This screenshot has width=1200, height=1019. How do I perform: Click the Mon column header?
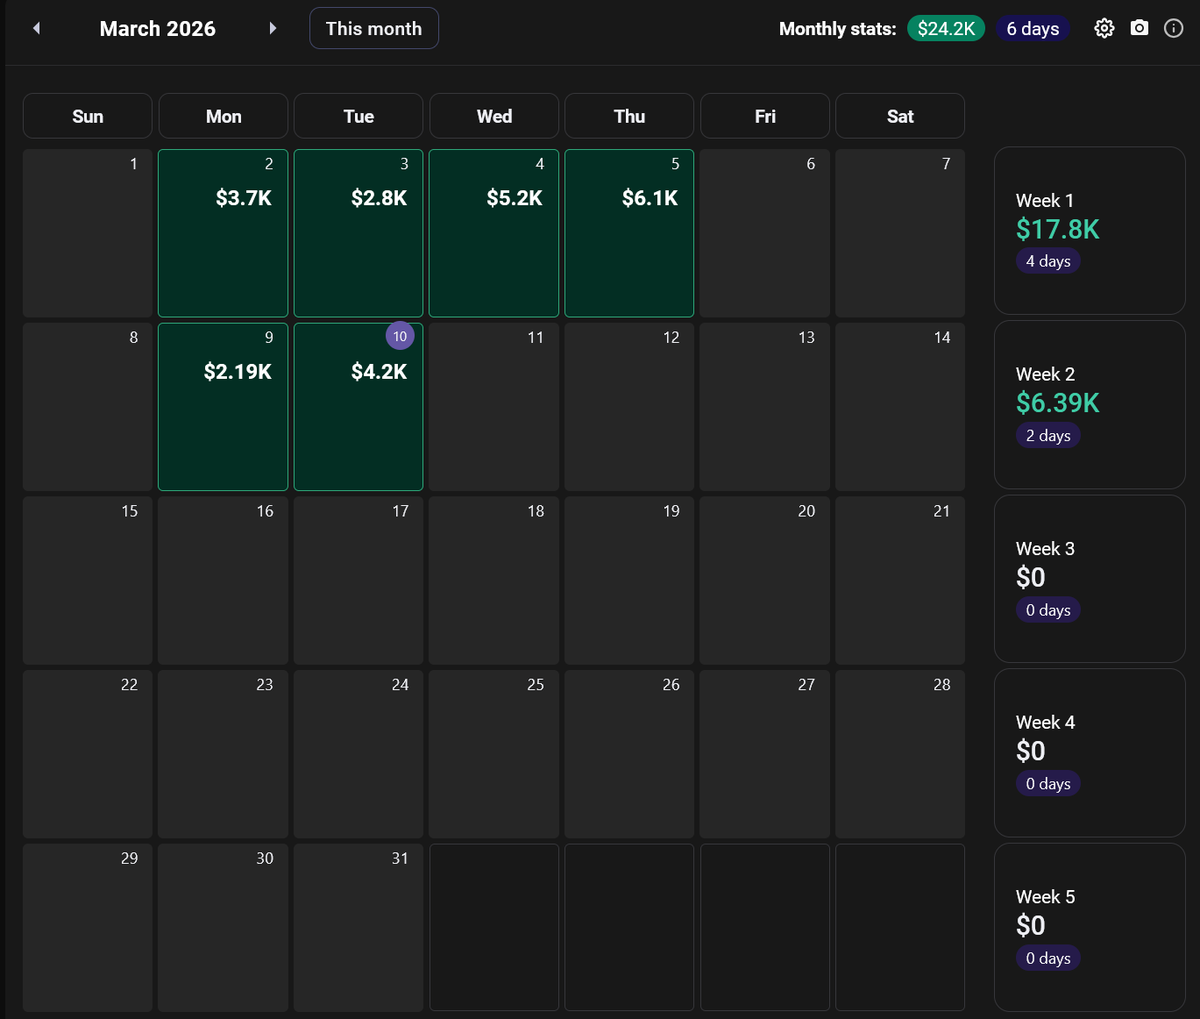pos(223,116)
